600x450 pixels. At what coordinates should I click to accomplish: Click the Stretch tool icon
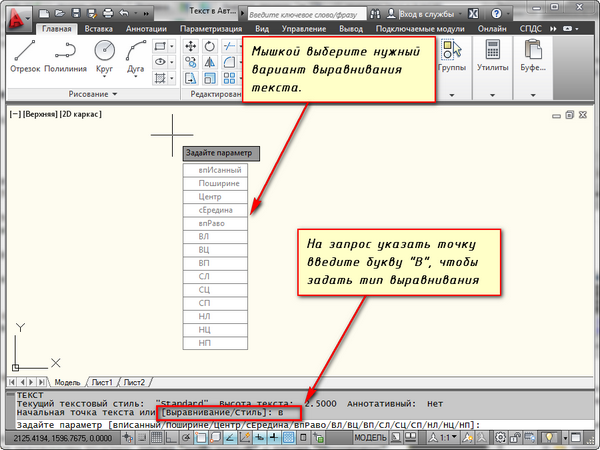point(191,78)
